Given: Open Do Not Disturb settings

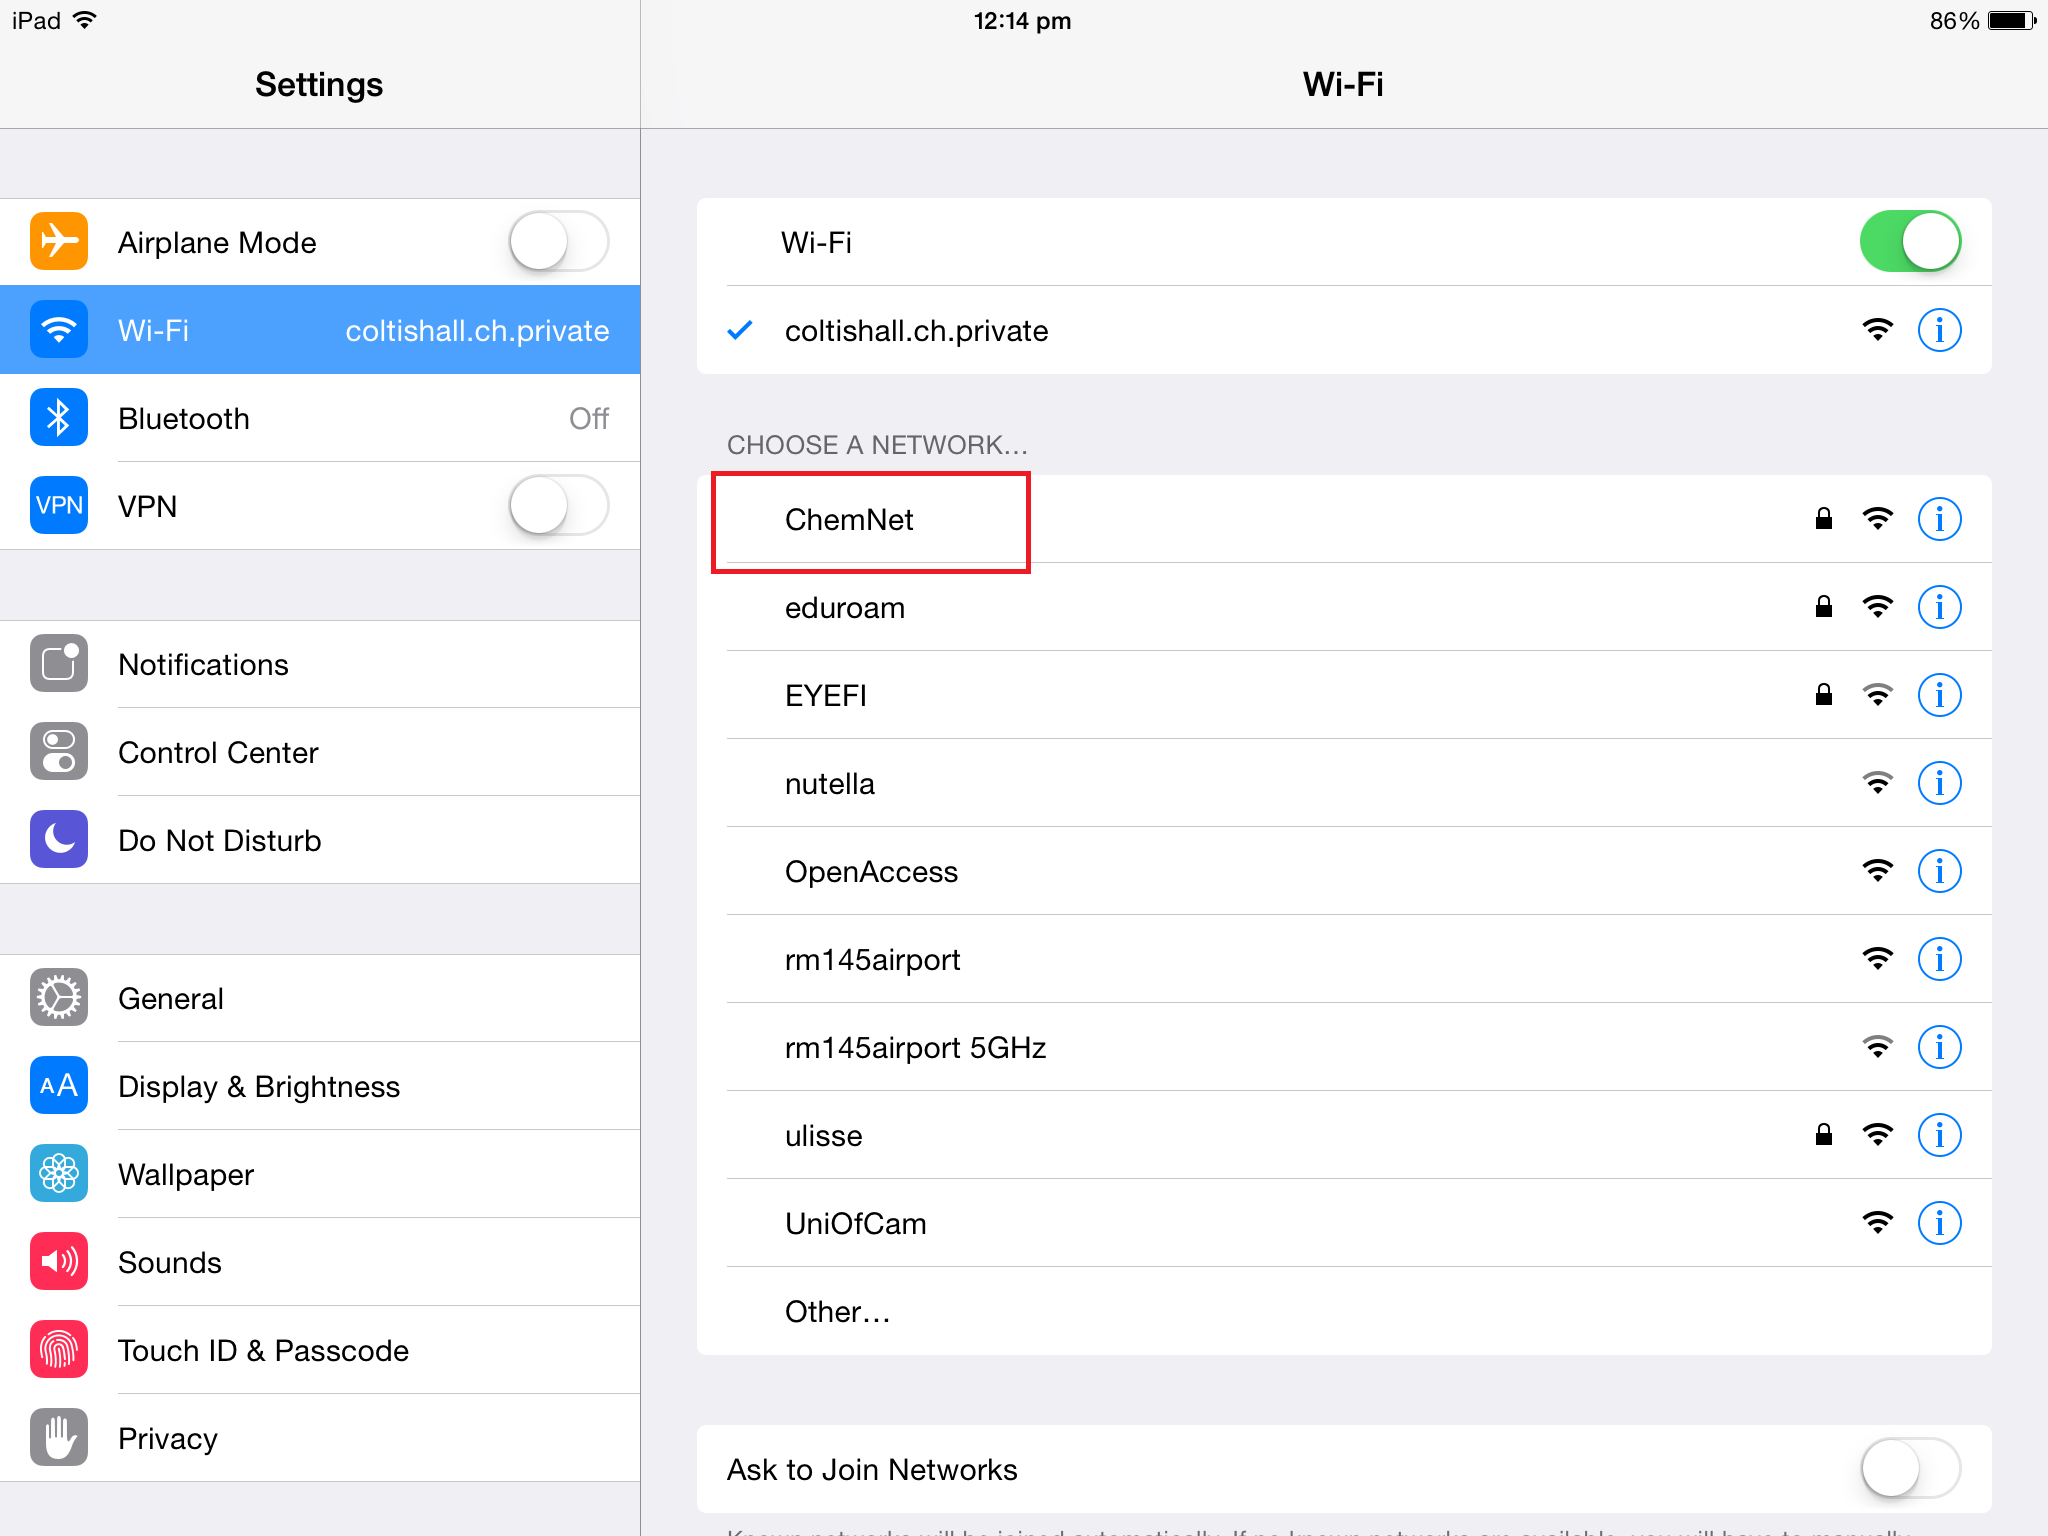Looking at the screenshot, I should coord(320,840).
